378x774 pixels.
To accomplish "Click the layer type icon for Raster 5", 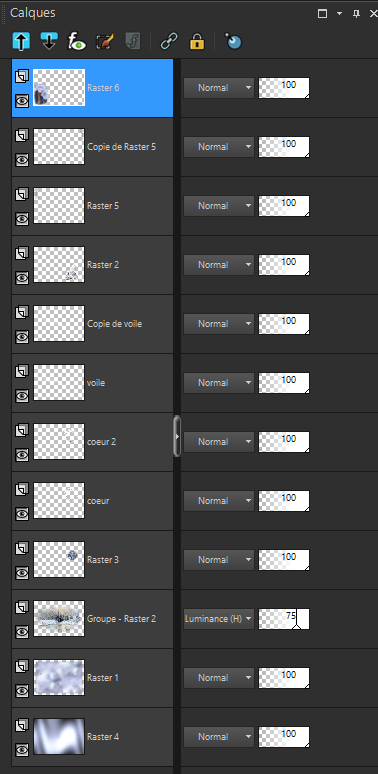I will [x=22, y=194].
